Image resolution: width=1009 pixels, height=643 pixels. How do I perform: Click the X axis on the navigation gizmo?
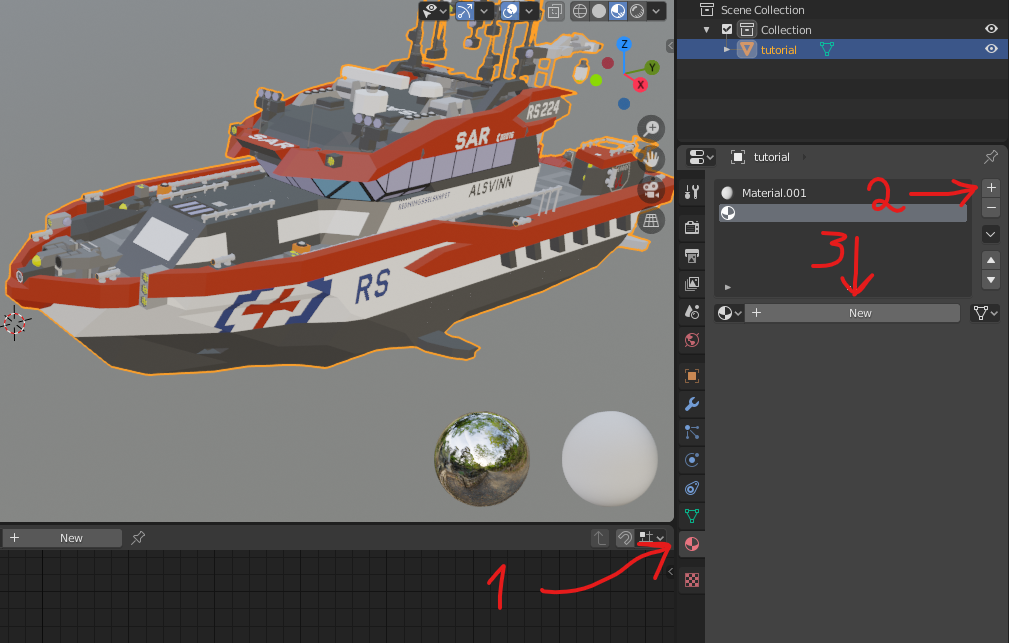click(x=640, y=84)
